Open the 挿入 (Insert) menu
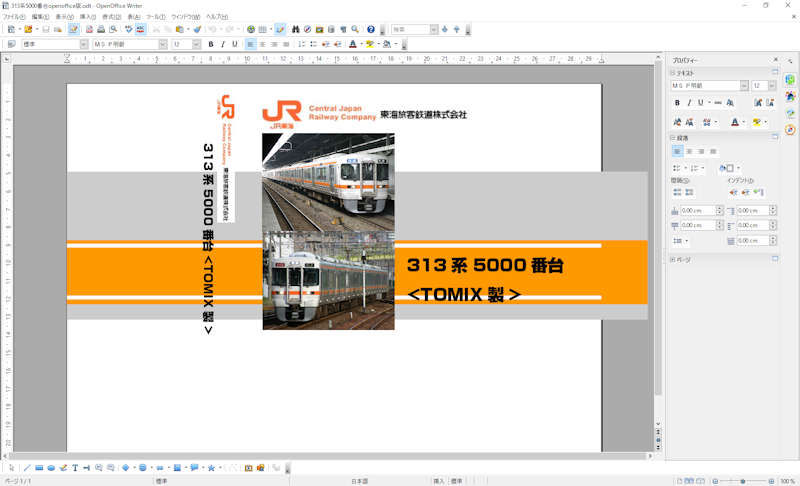This screenshot has width=800, height=486. coord(88,17)
